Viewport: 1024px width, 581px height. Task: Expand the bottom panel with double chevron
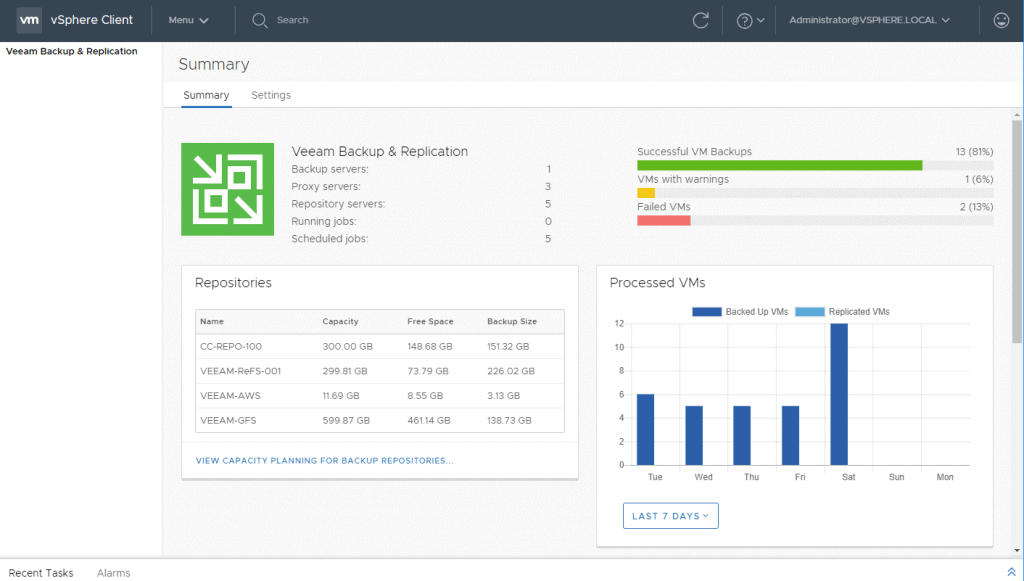point(1012,572)
